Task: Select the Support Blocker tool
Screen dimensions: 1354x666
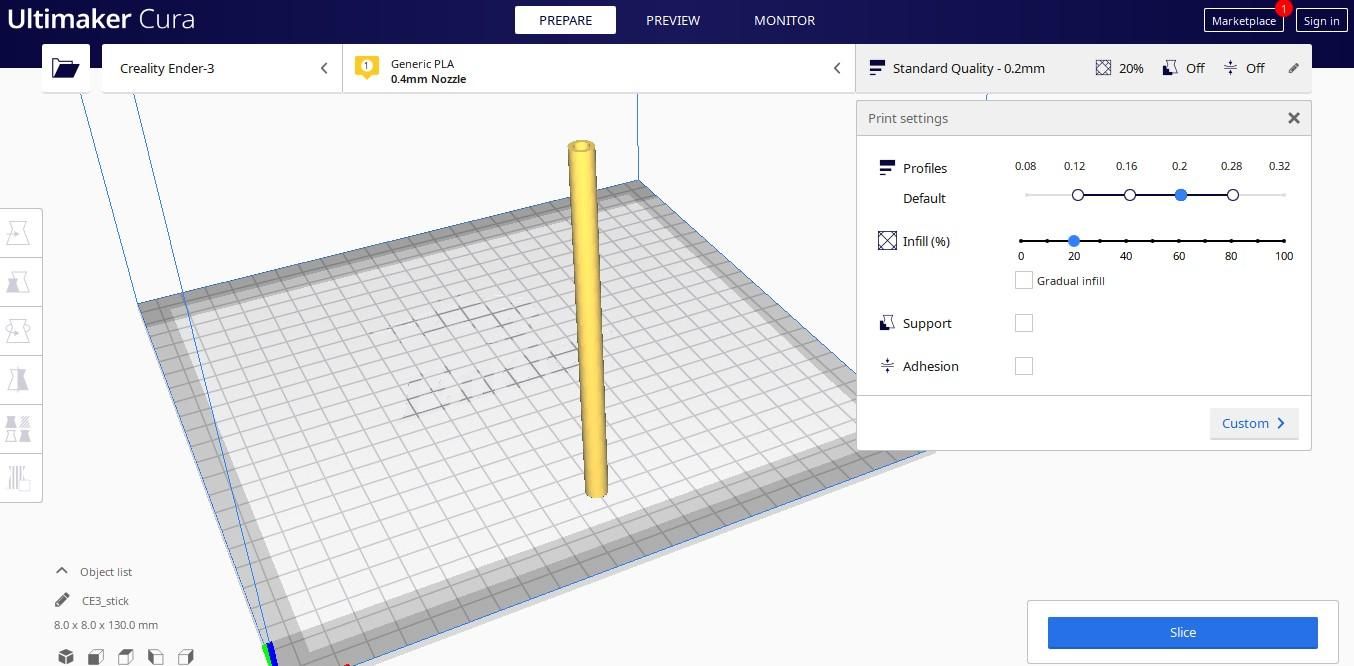Action: click(18, 477)
